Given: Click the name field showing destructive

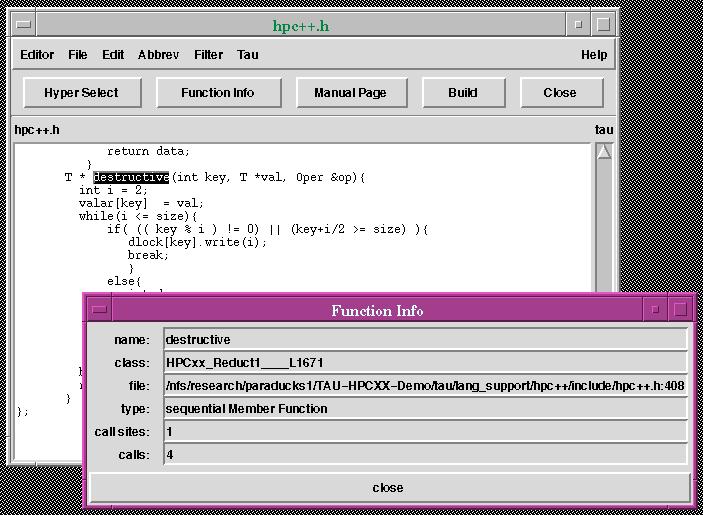Looking at the screenshot, I should [425, 339].
